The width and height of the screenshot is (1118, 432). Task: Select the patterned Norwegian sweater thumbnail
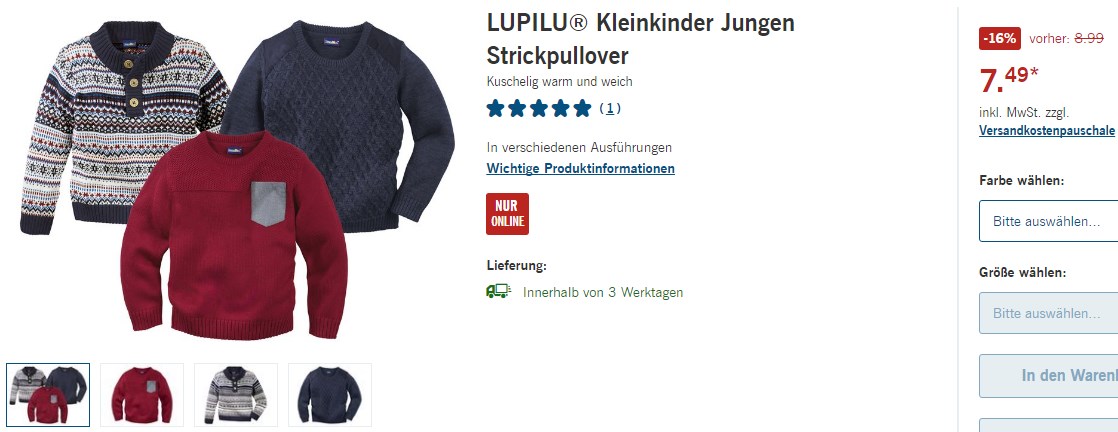[236, 395]
